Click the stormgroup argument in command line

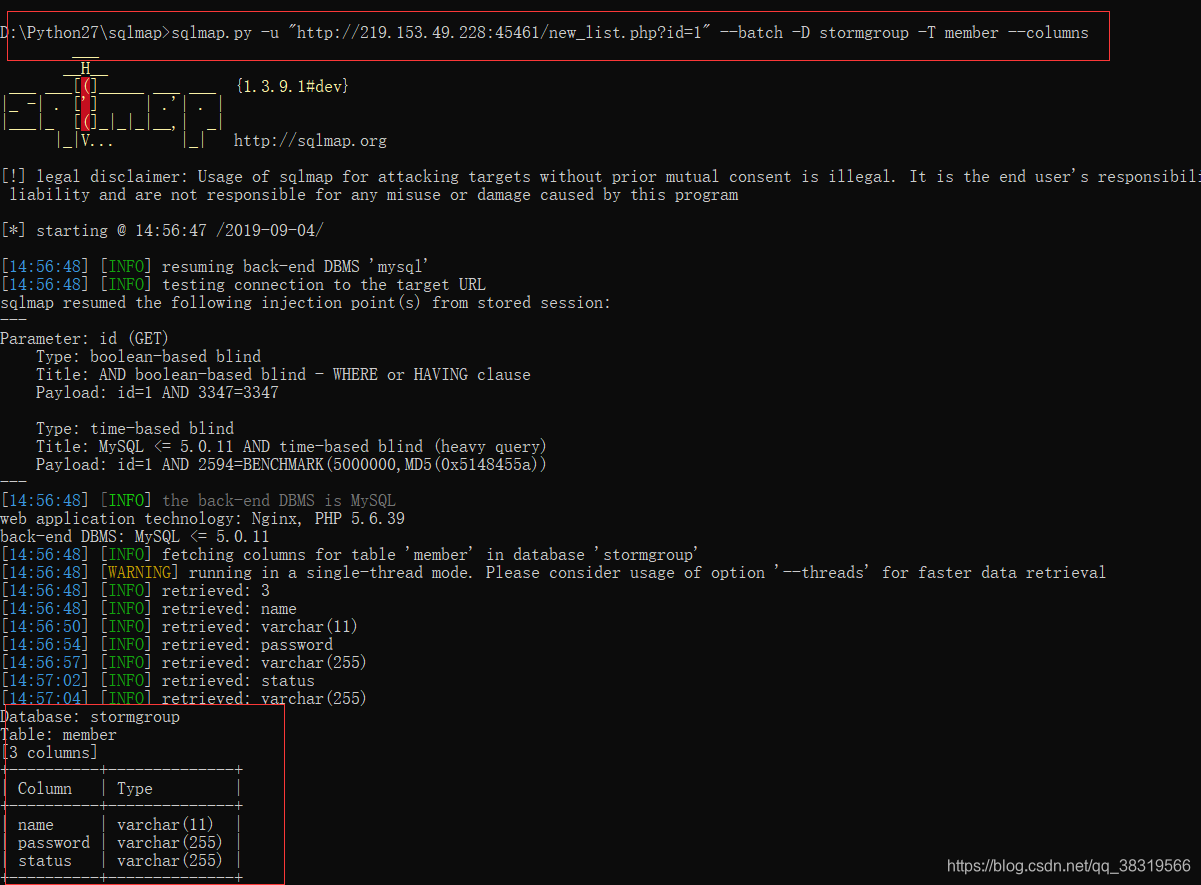pos(864,33)
